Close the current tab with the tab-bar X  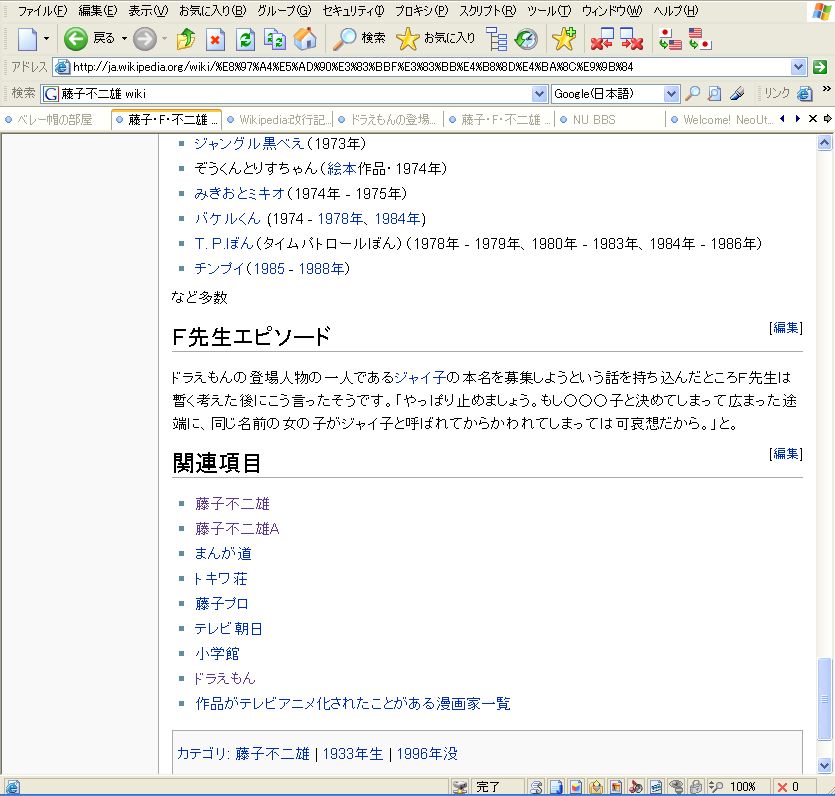(x=813, y=119)
